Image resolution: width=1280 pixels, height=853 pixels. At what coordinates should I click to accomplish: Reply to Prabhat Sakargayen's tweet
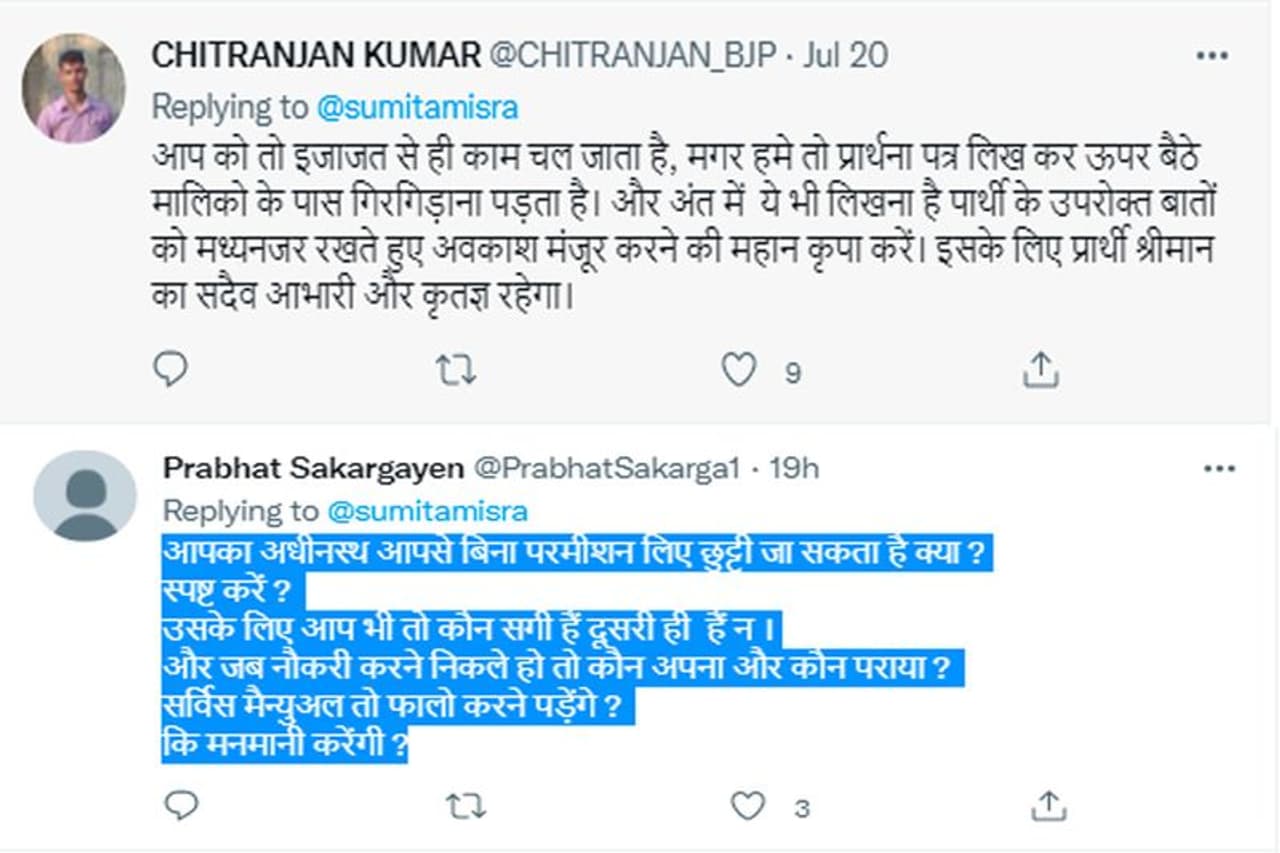180,805
